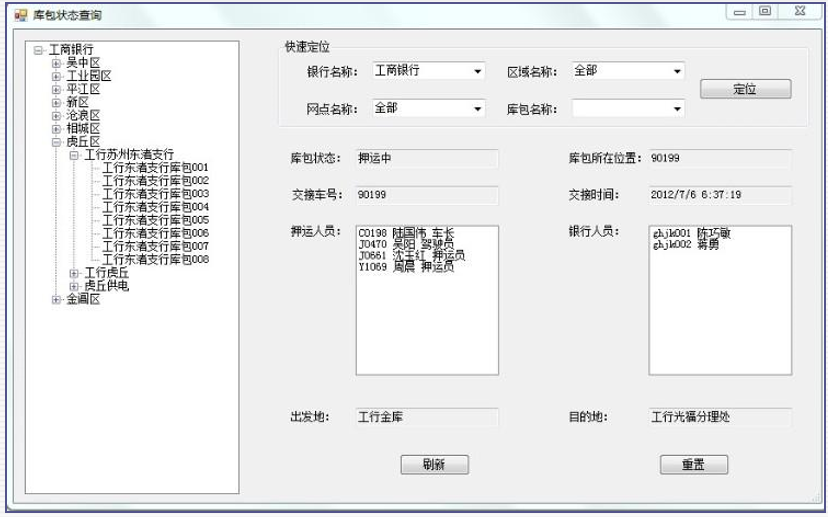Expand the 金阊区 tree node
This screenshot has width=828, height=517.
[x=56, y=299]
